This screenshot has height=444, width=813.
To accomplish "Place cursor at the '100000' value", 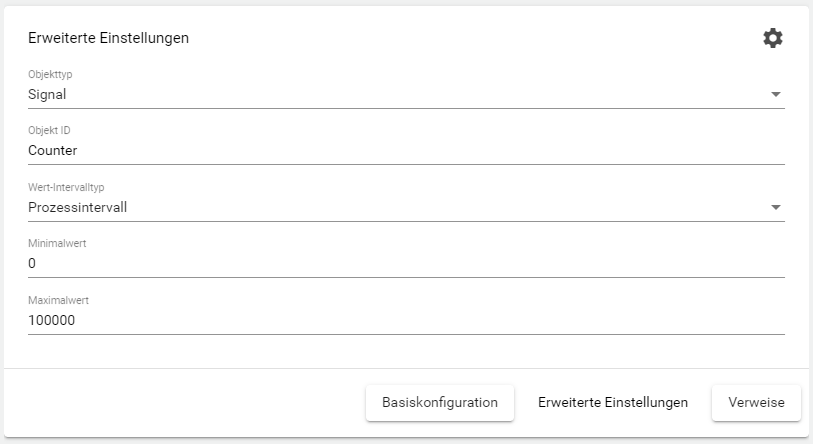I will (x=52, y=321).
